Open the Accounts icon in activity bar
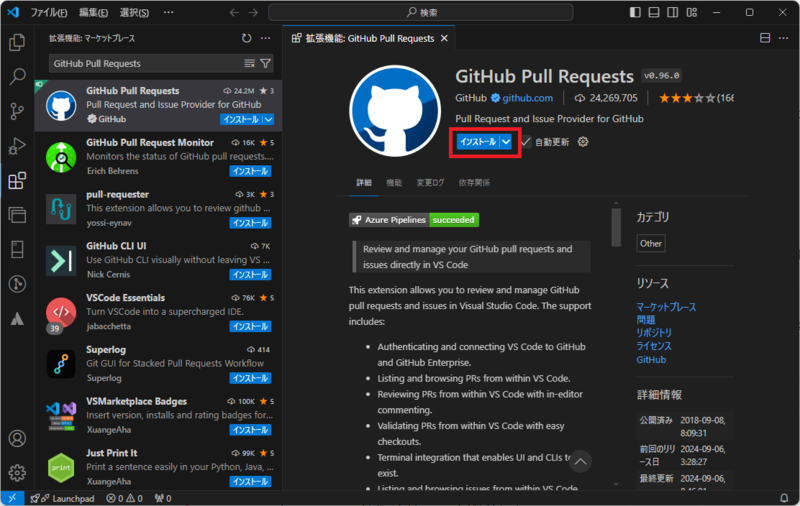Viewport: 800px width, 506px height. click(x=17, y=438)
